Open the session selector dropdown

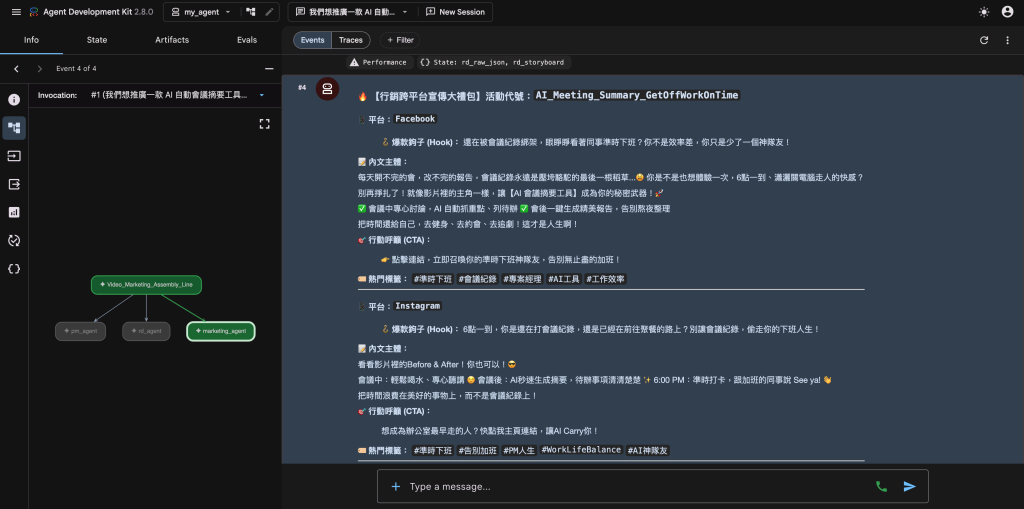[351, 12]
